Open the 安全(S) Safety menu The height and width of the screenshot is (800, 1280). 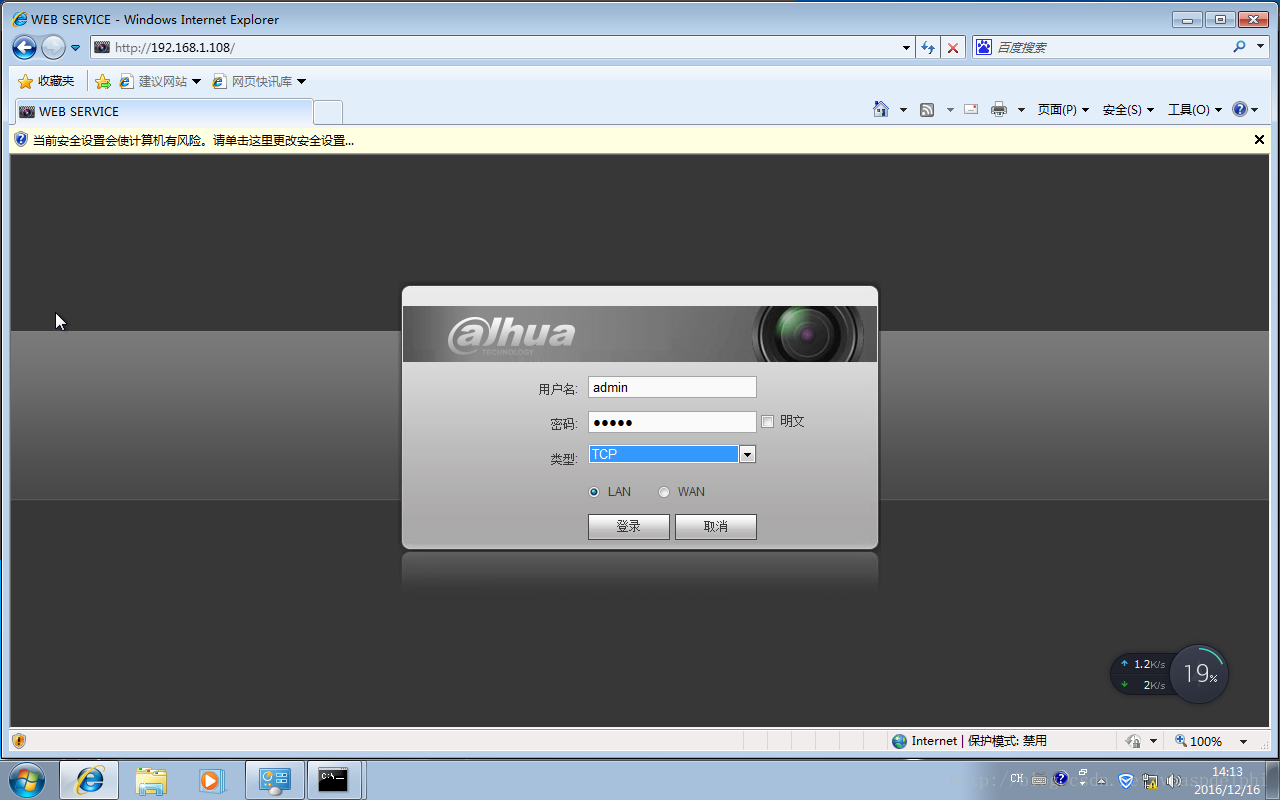1128,110
